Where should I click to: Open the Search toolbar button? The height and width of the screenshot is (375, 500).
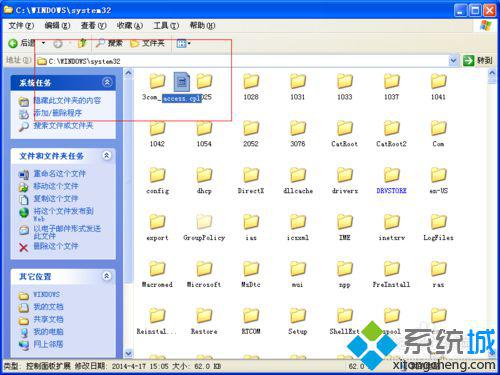click(x=109, y=43)
